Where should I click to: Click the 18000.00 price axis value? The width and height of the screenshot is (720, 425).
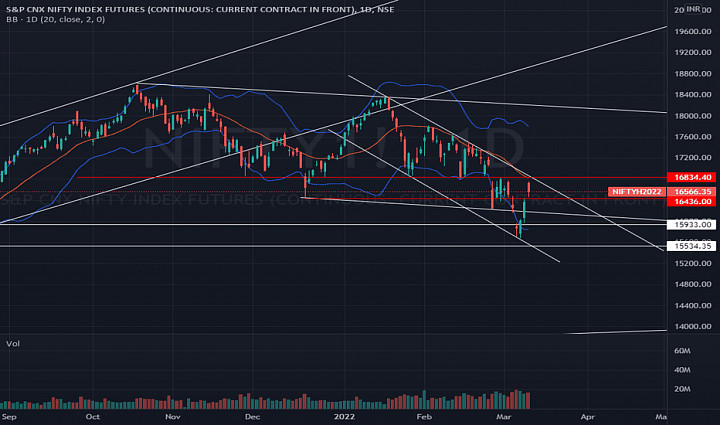tap(692, 116)
